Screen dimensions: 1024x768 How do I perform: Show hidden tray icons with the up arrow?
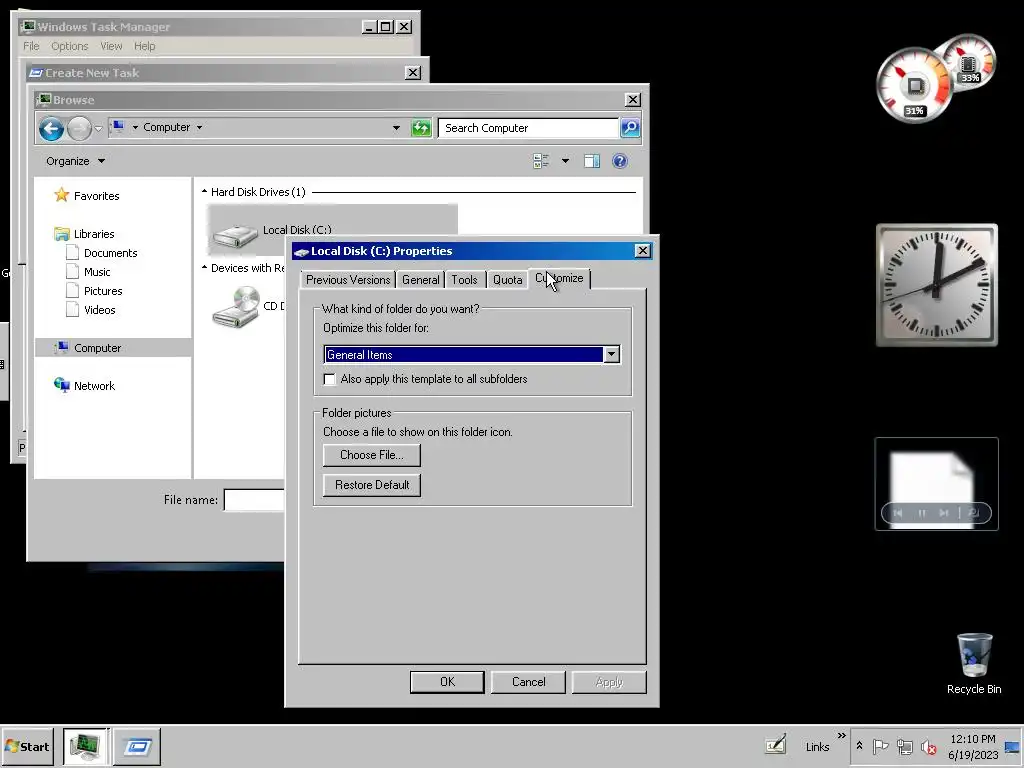click(x=859, y=745)
